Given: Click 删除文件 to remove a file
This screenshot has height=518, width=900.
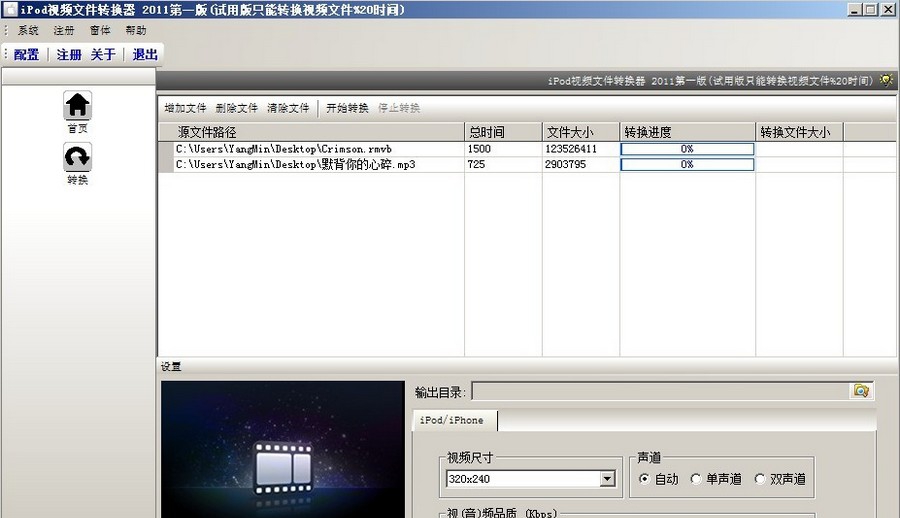Looking at the screenshot, I should 236,108.
